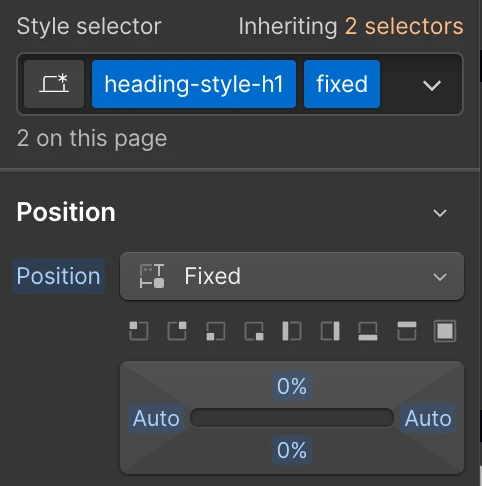Select right-side full-height position preset
Screen dimensions: 482x486
tap(330, 331)
